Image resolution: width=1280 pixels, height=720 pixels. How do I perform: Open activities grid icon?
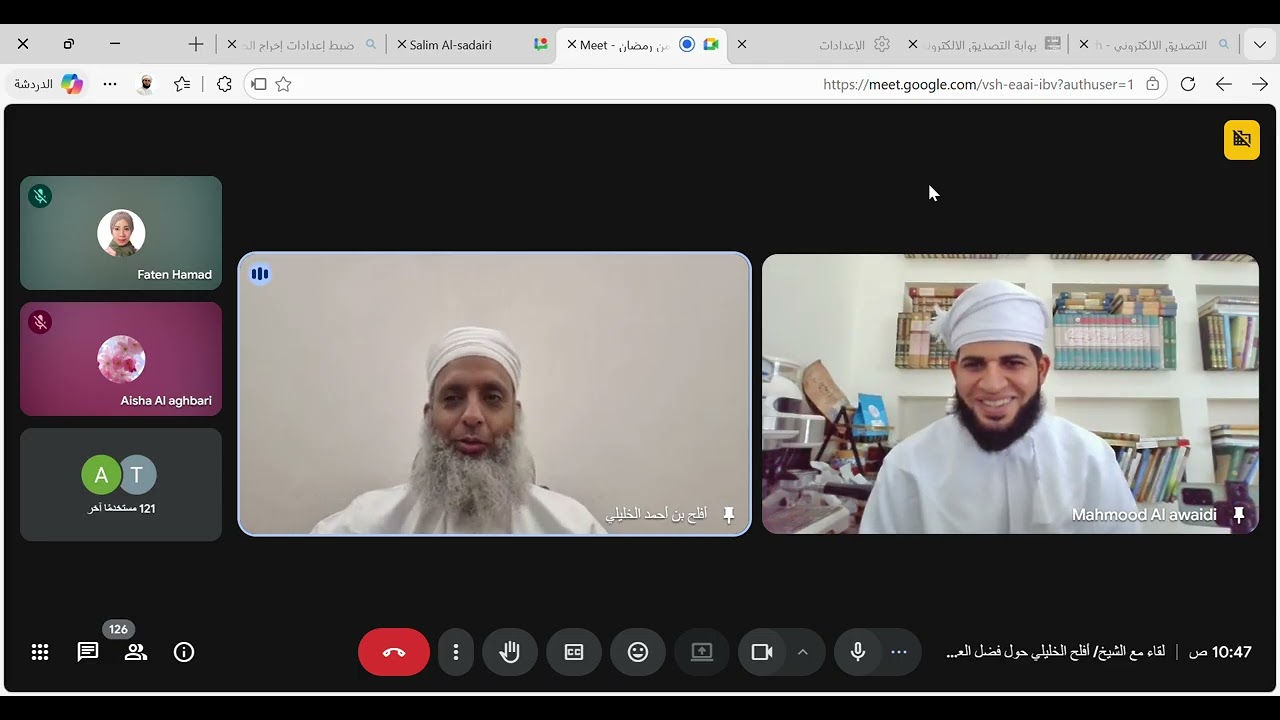40,652
